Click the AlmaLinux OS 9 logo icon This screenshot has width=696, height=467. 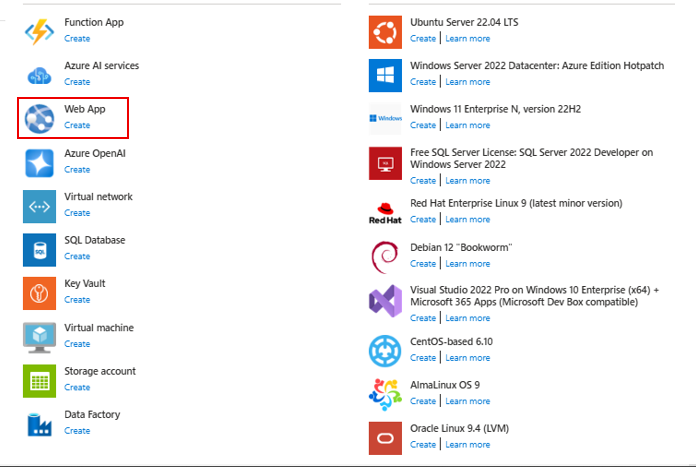[385, 394]
